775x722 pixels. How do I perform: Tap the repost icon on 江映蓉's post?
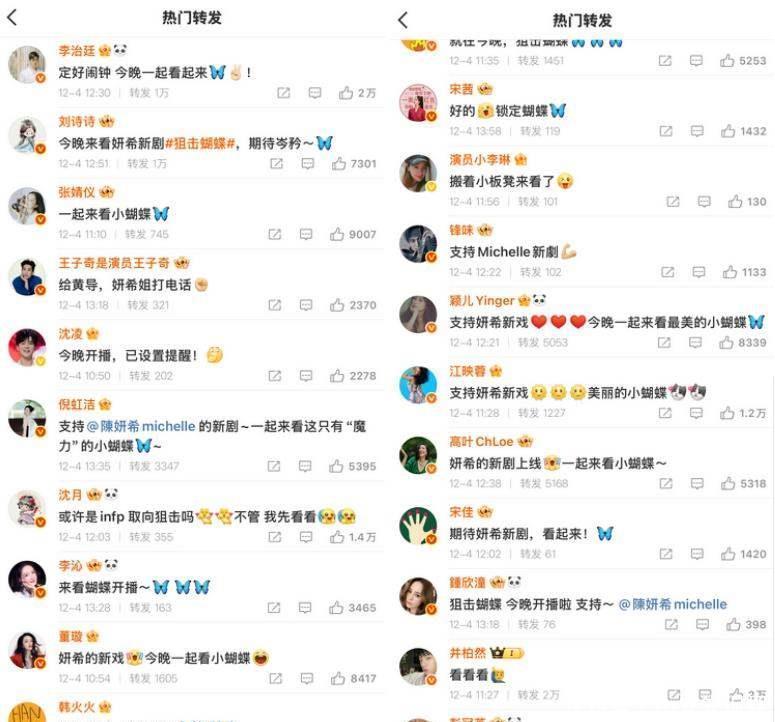click(x=665, y=413)
